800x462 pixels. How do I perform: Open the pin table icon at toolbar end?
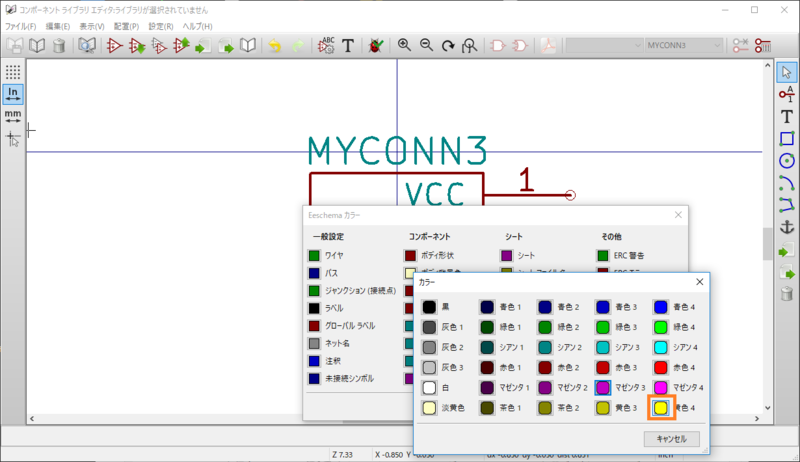coord(763,45)
